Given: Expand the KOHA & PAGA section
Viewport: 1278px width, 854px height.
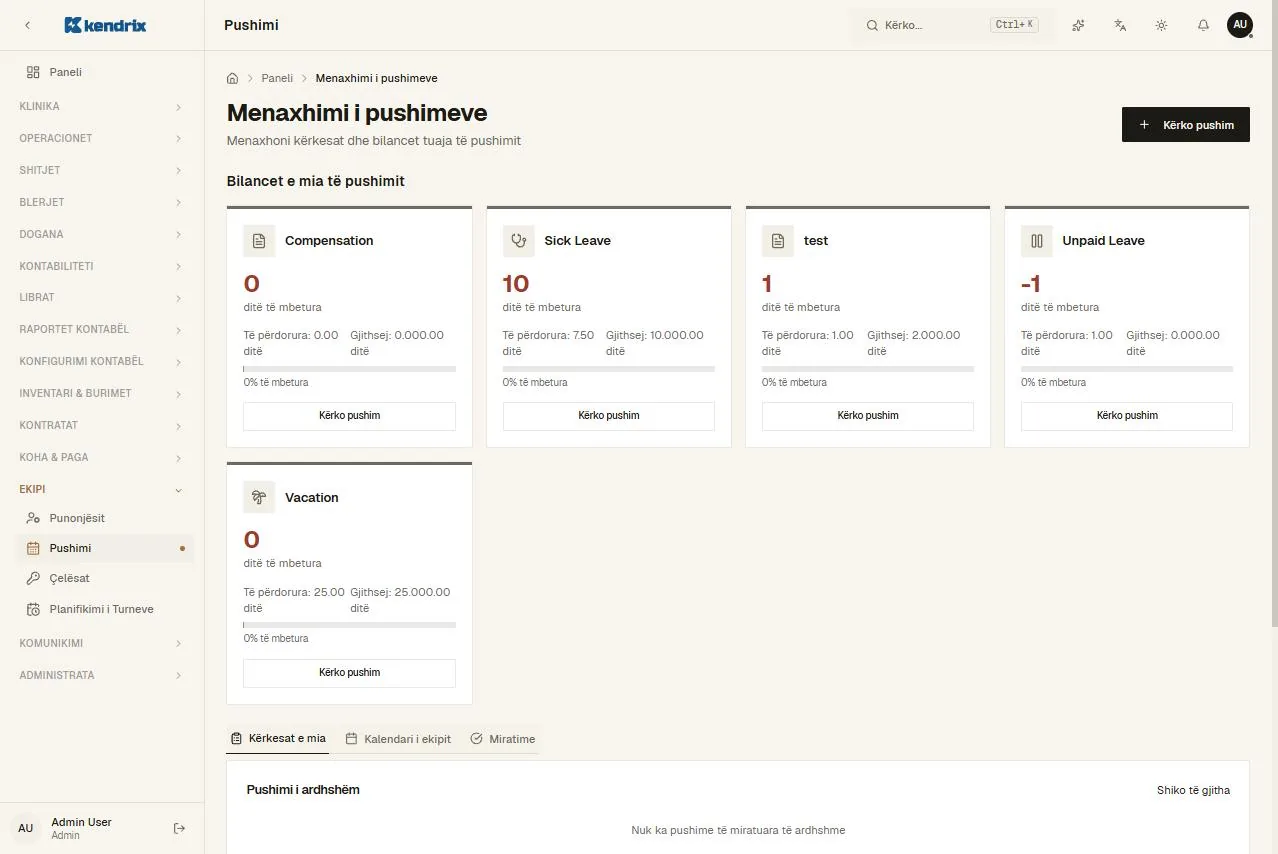Looking at the screenshot, I should (x=101, y=457).
